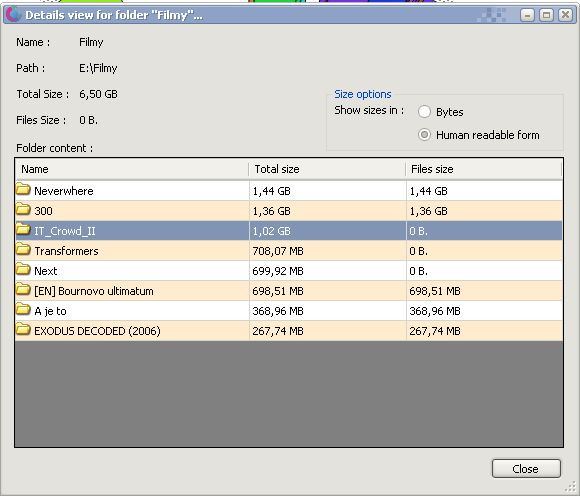Click the A je to folder icon
The image size is (580, 496).
pos(23,310)
